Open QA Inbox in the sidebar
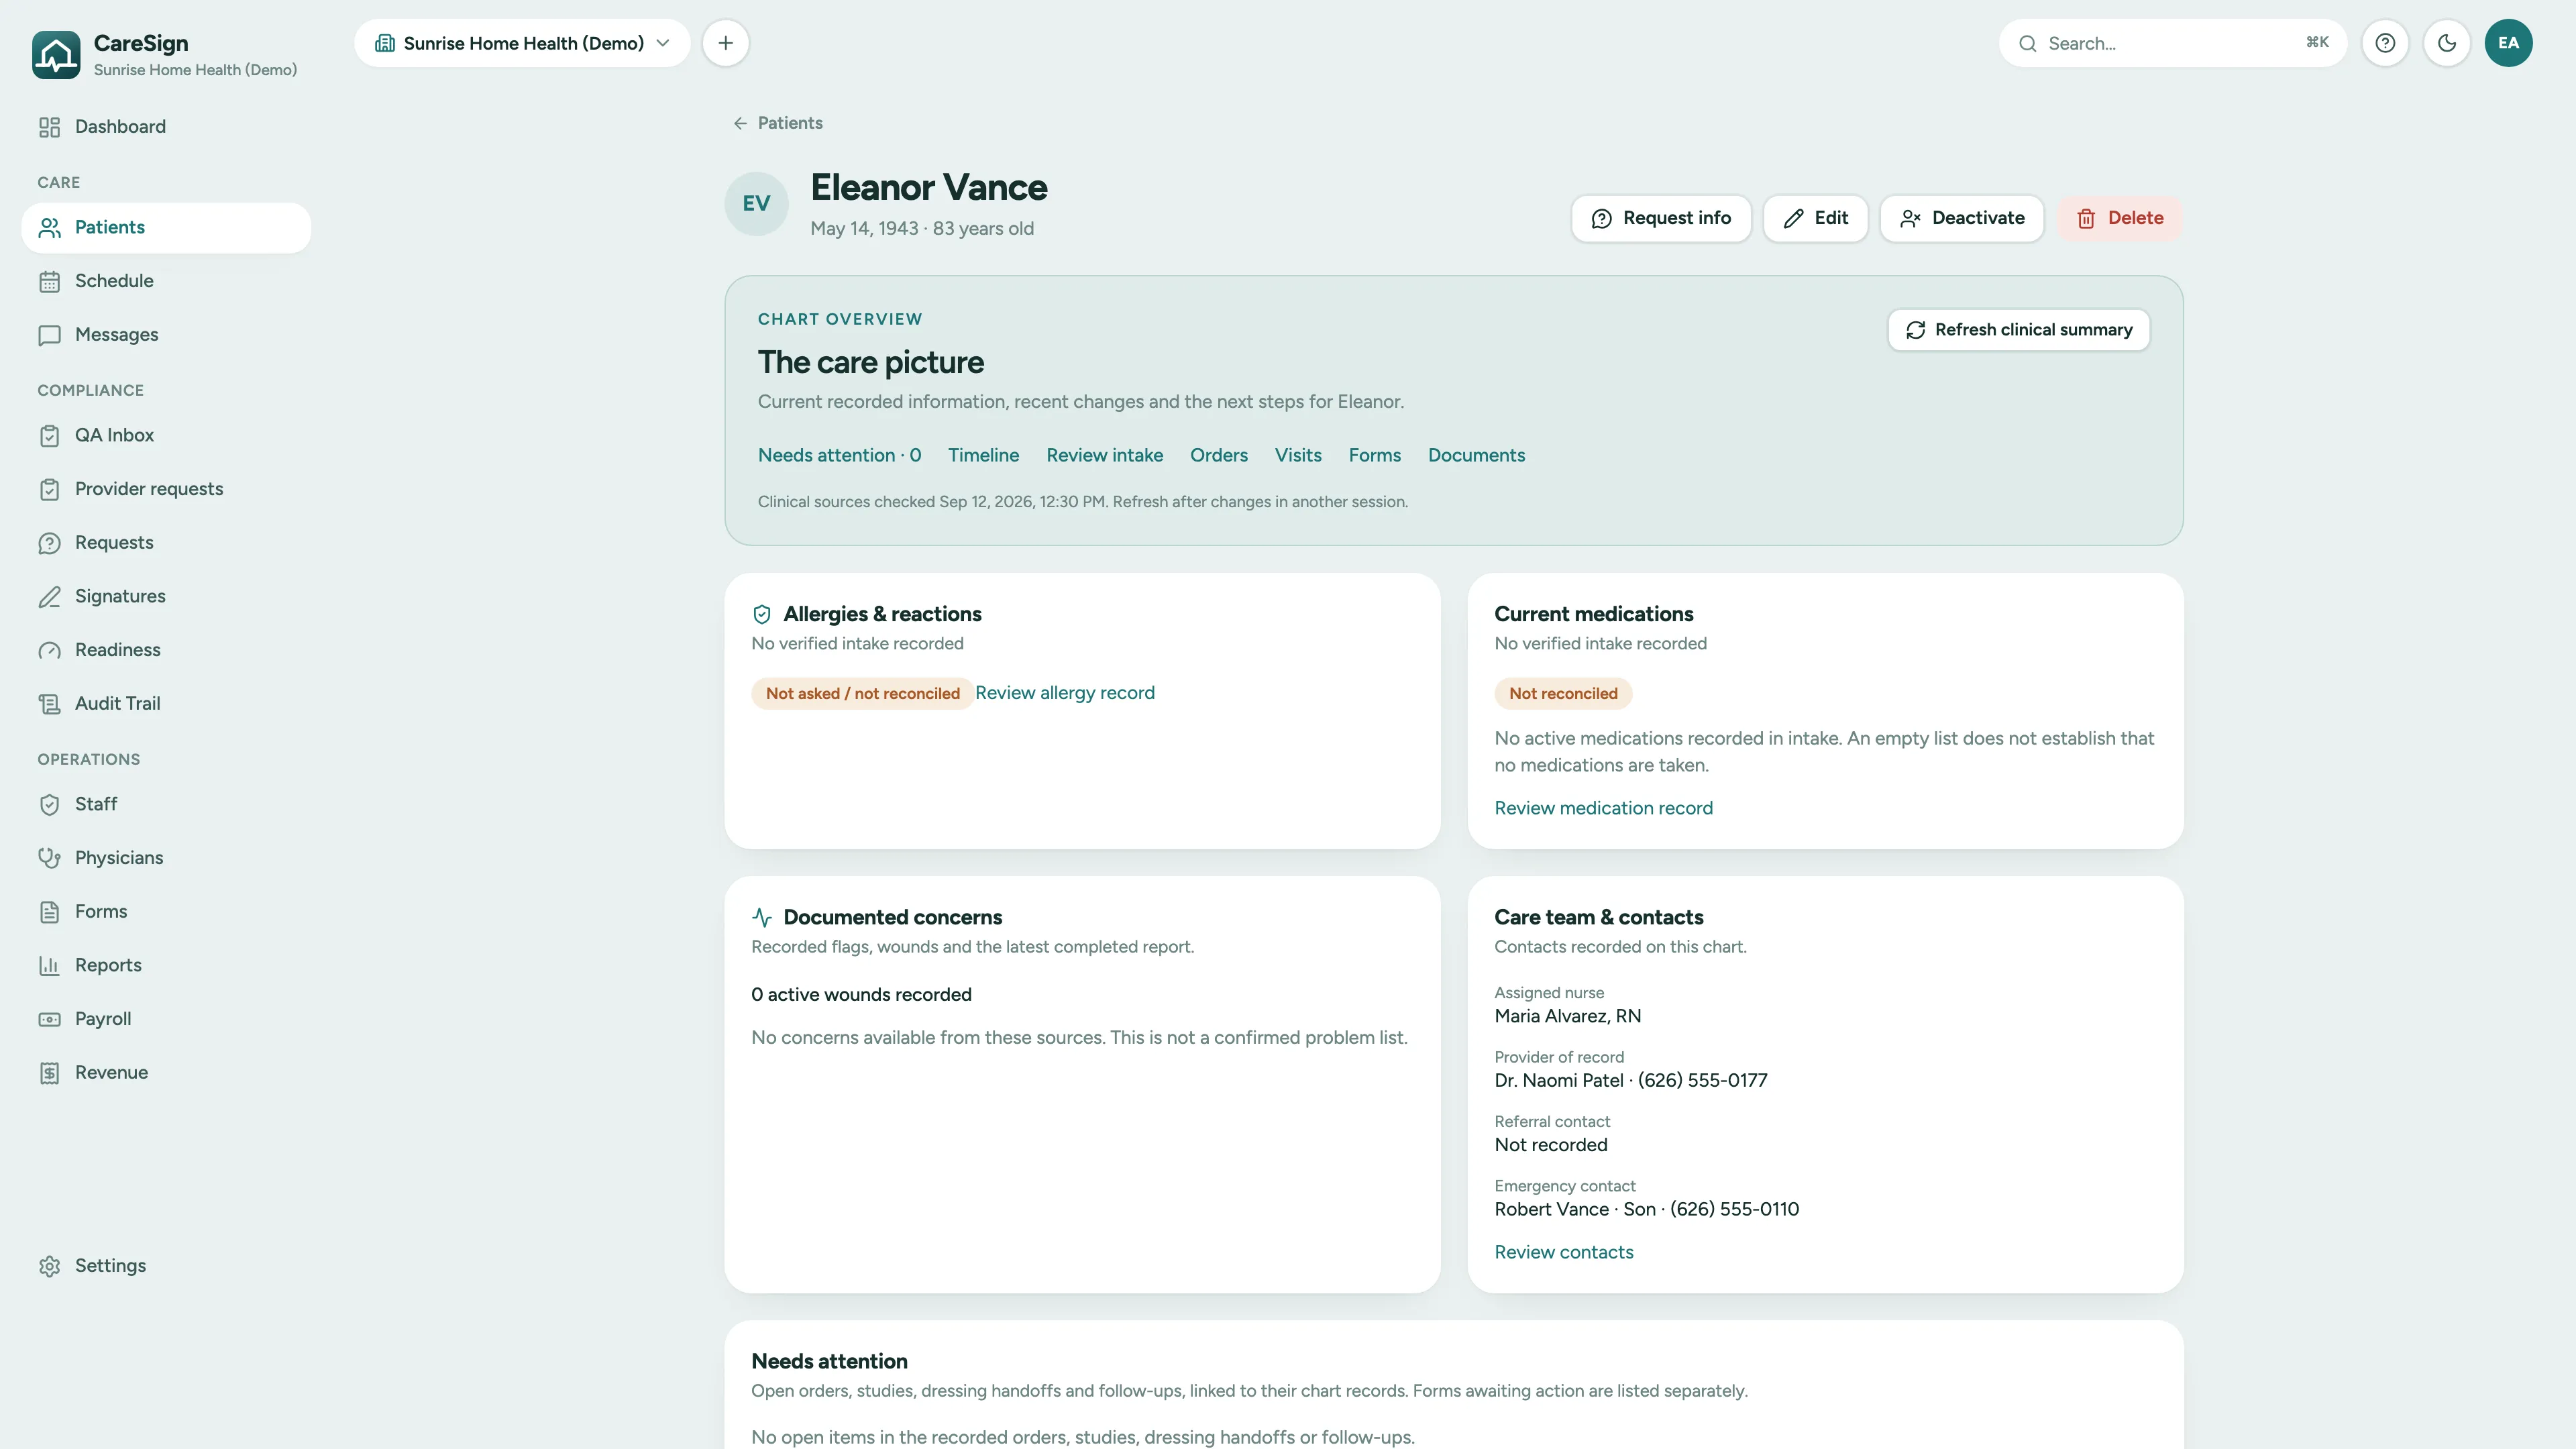This screenshot has height=1449, width=2576. coord(166,435)
